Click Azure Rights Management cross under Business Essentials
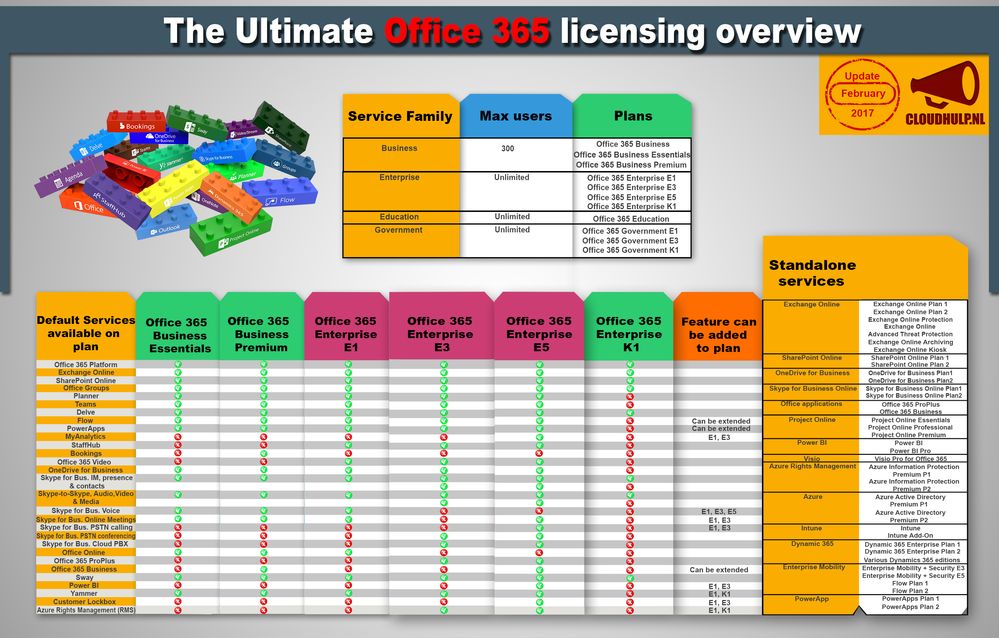This screenshot has height=638, width=999. pyautogui.click(x=178, y=610)
